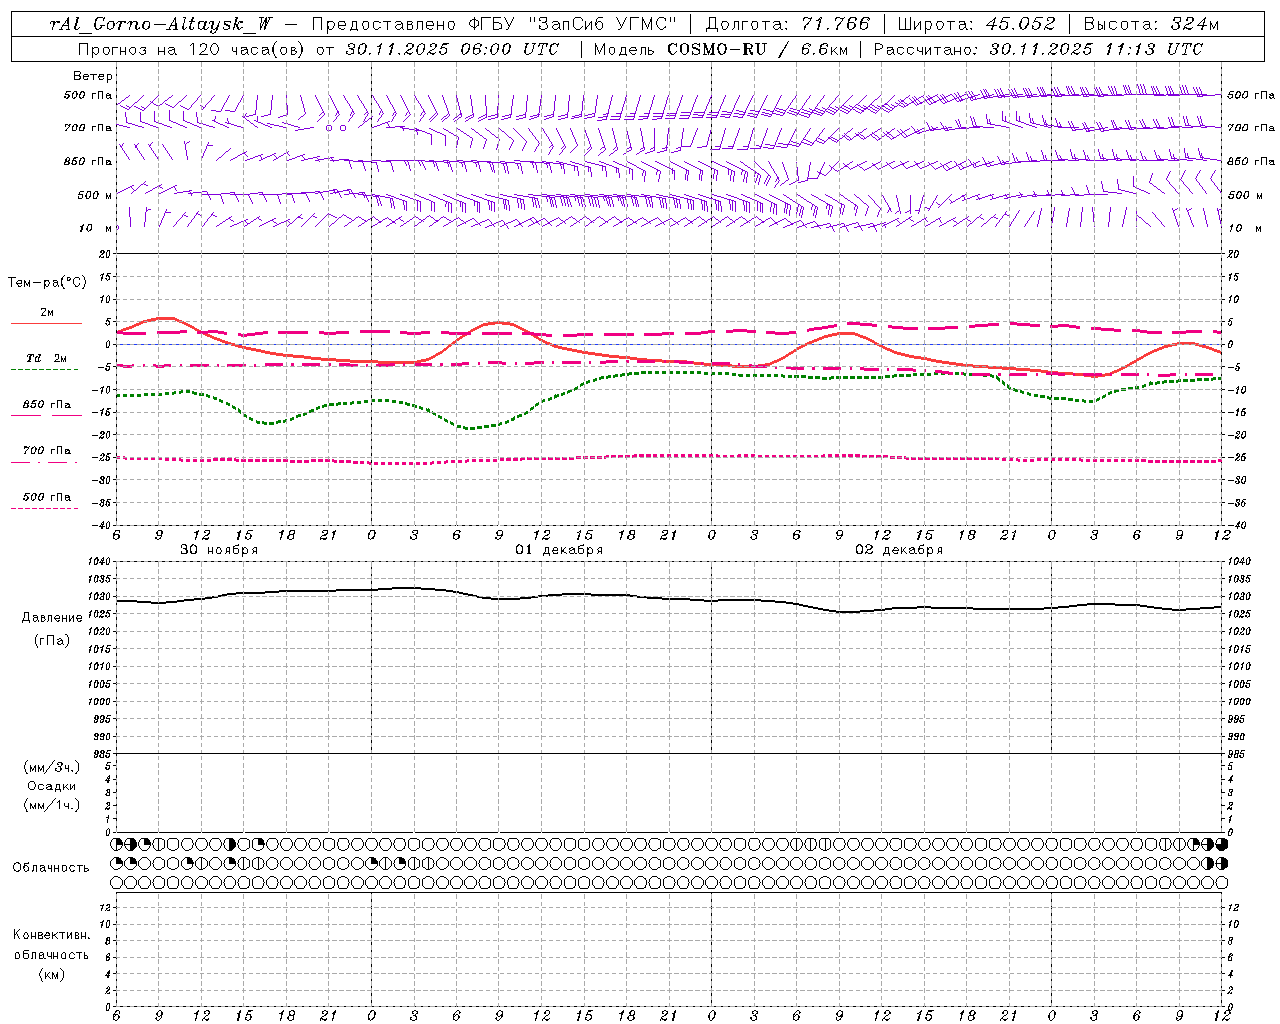Click the 700 гПа temperature legend entry
The image size is (1280, 1024).
[x=46, y=451]
